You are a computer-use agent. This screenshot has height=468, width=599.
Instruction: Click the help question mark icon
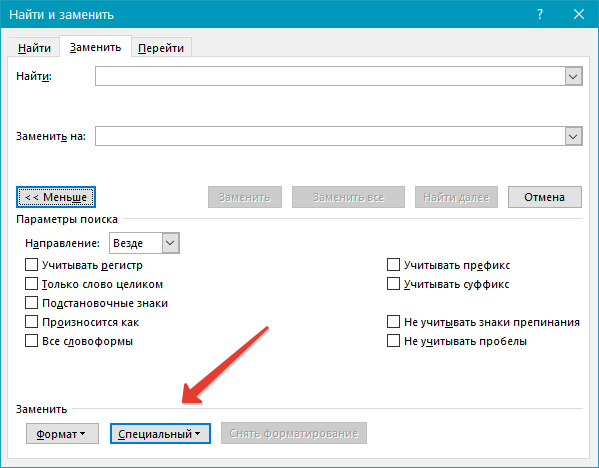coord(540,15)
